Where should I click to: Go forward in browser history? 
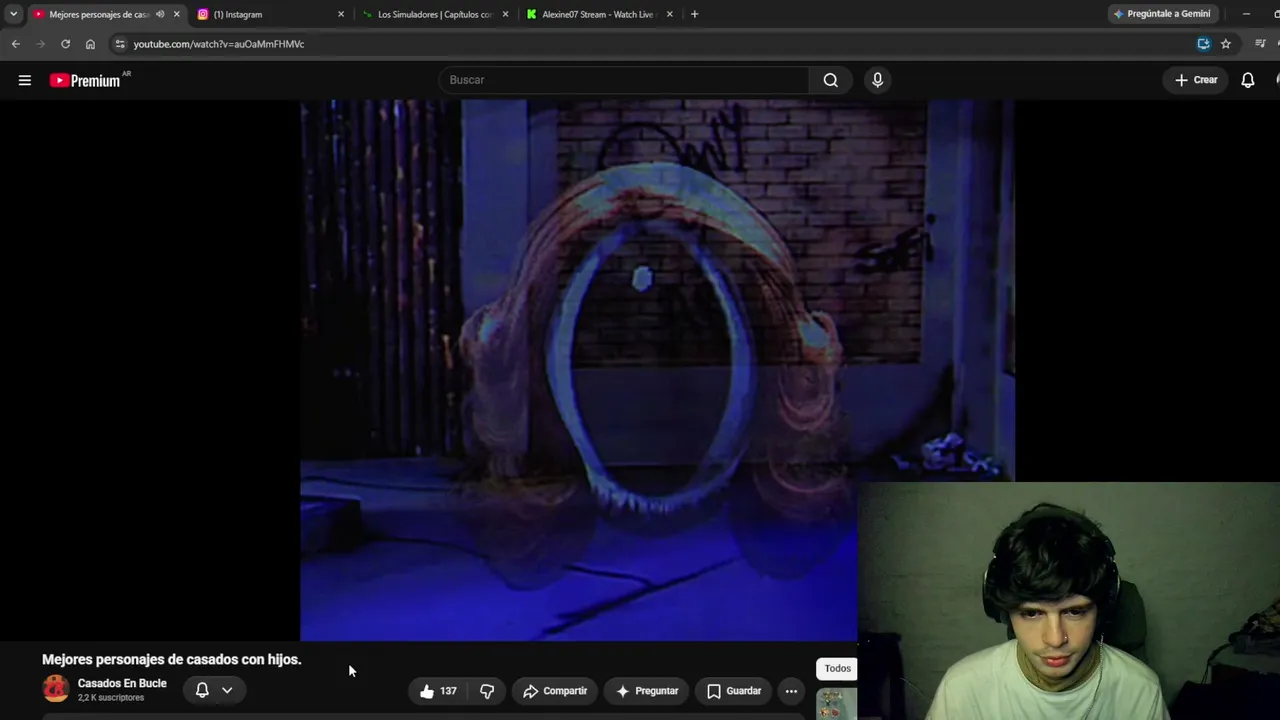[x=41, y=44]
